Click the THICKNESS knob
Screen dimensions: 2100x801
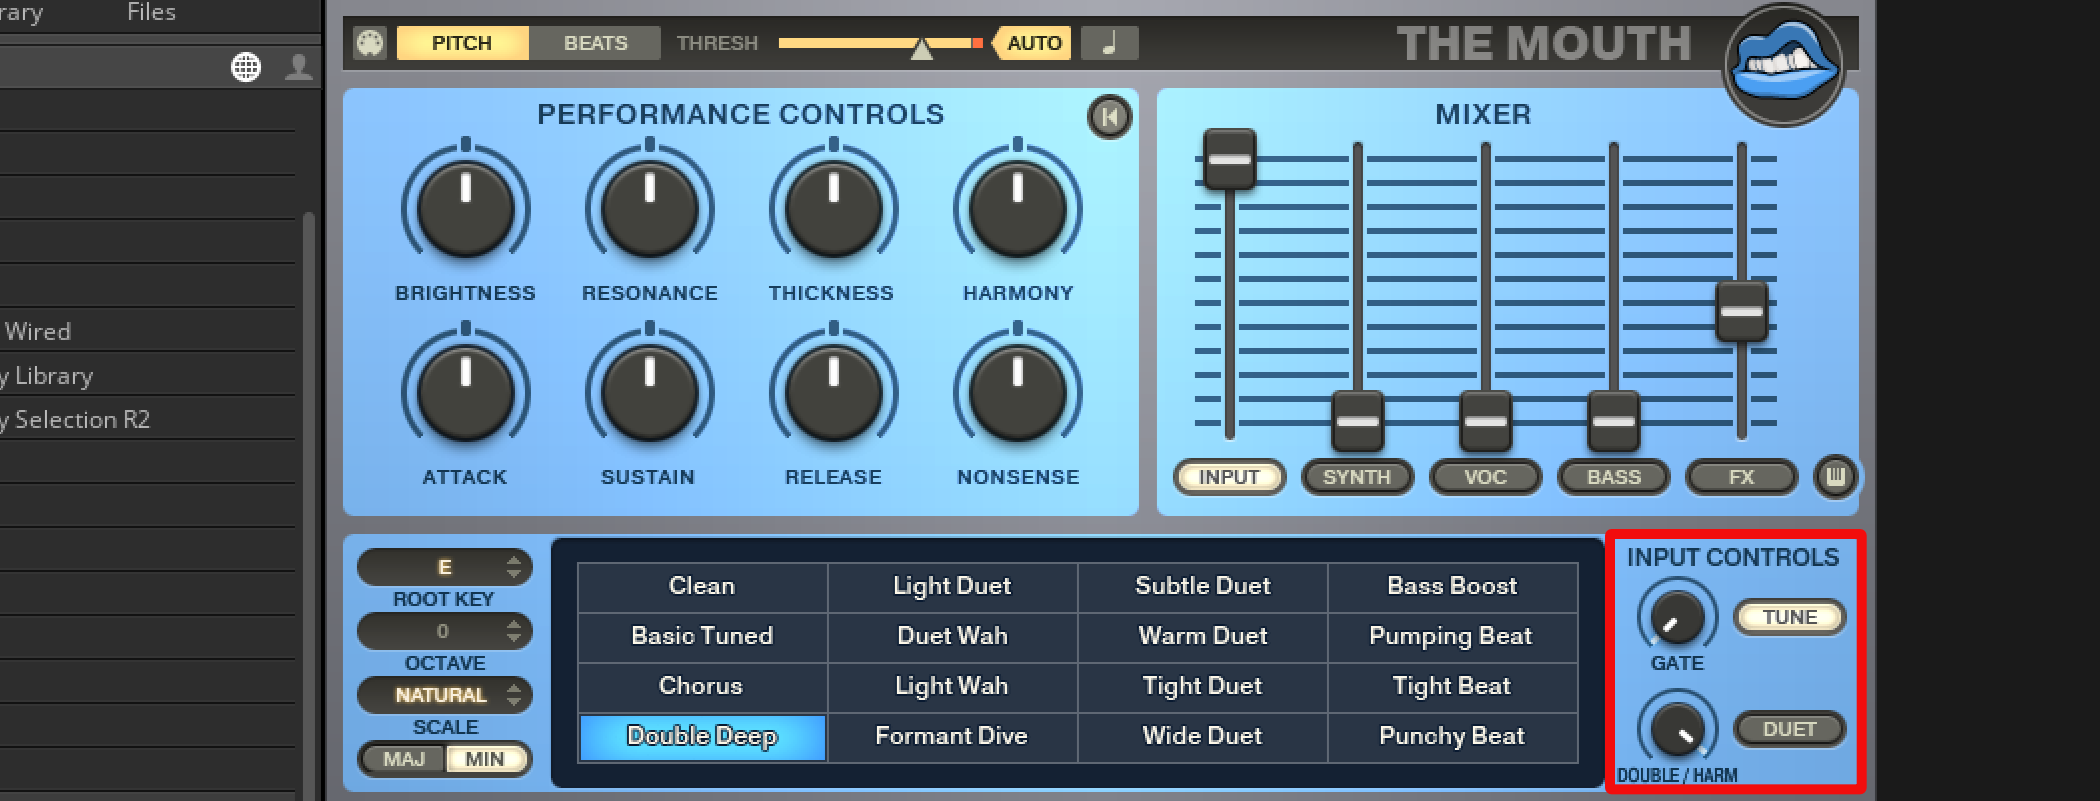pos(833,209)
